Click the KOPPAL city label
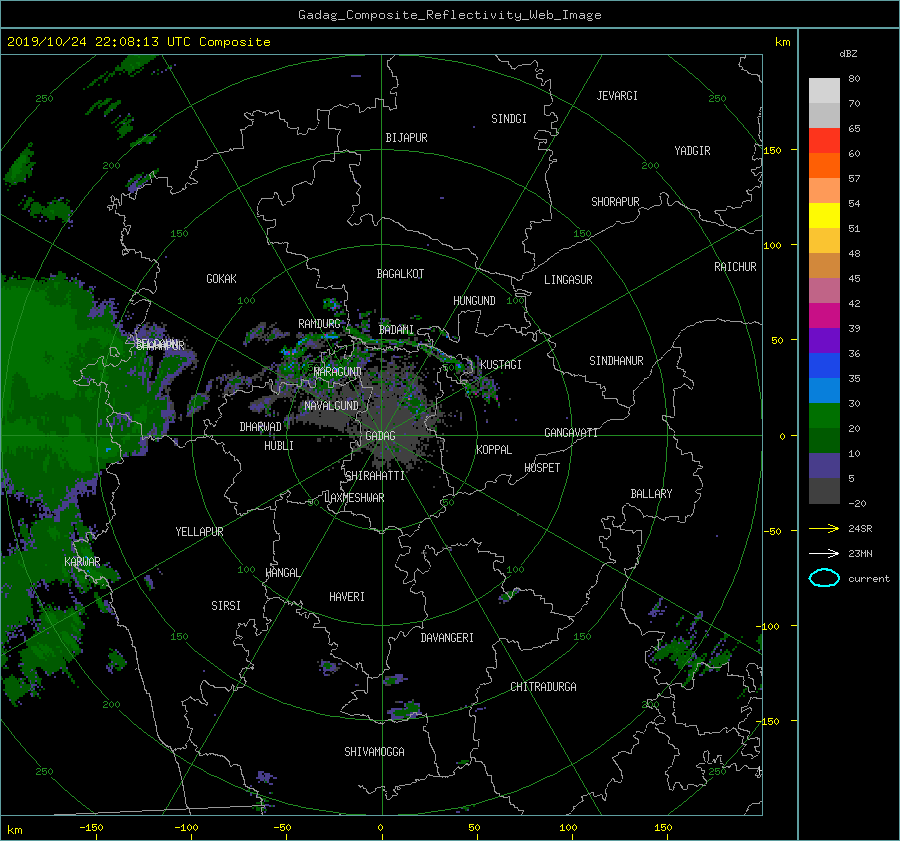The width and height of the screenshot is (900, 841). pyautogui.click(x=494, y=450)
